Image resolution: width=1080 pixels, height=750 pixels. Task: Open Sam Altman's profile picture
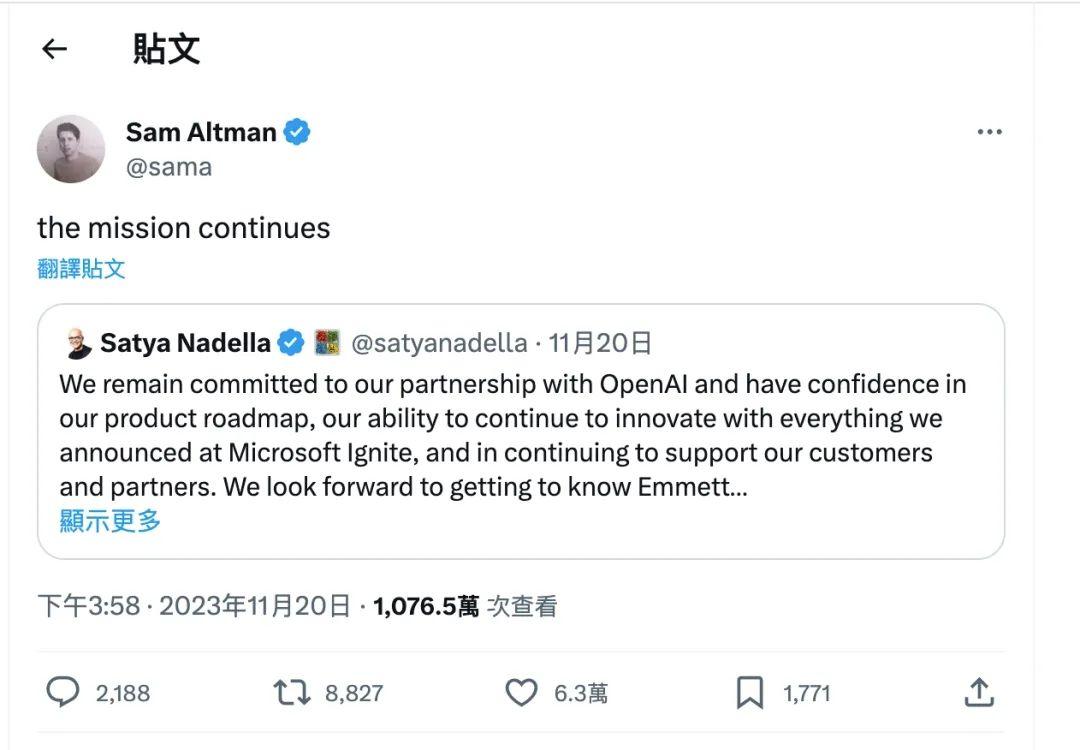pos(71,149)
